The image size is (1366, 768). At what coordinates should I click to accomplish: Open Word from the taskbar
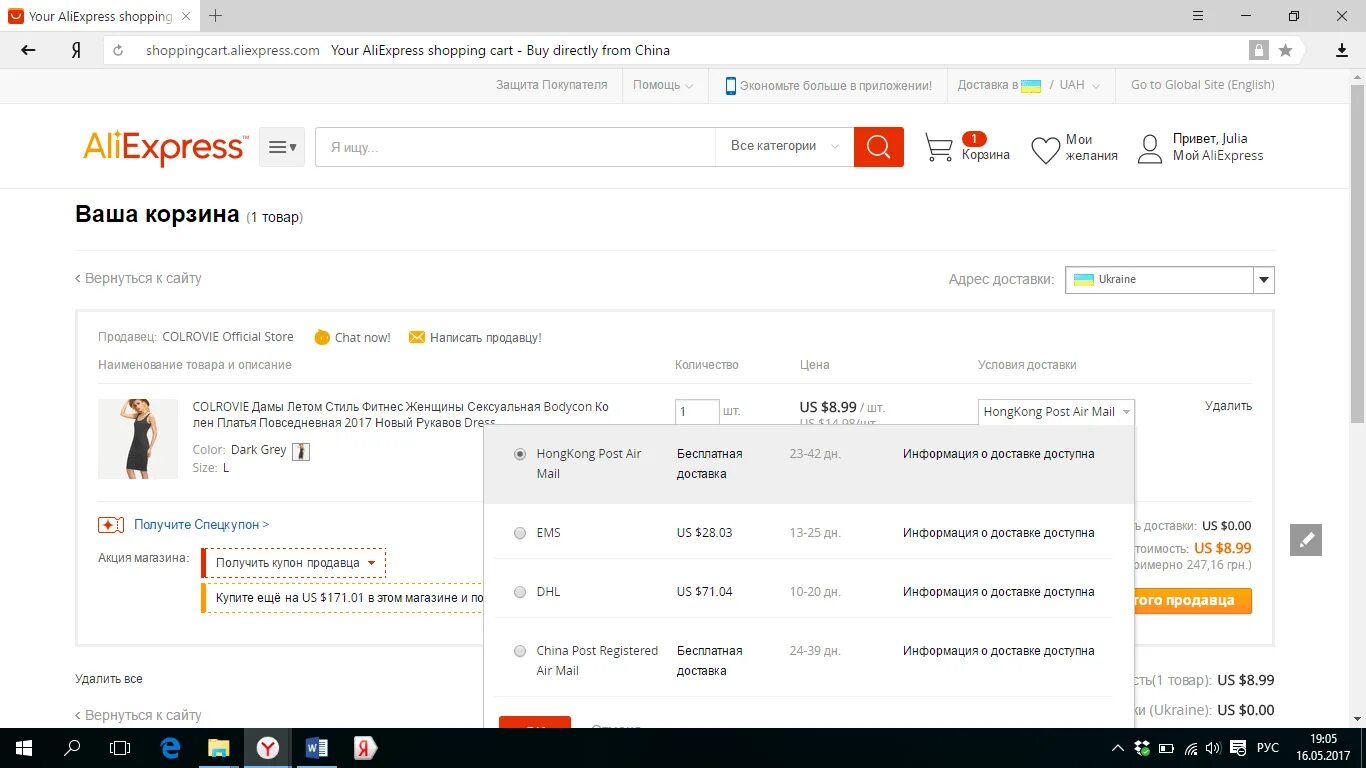(x=316, y=748)
